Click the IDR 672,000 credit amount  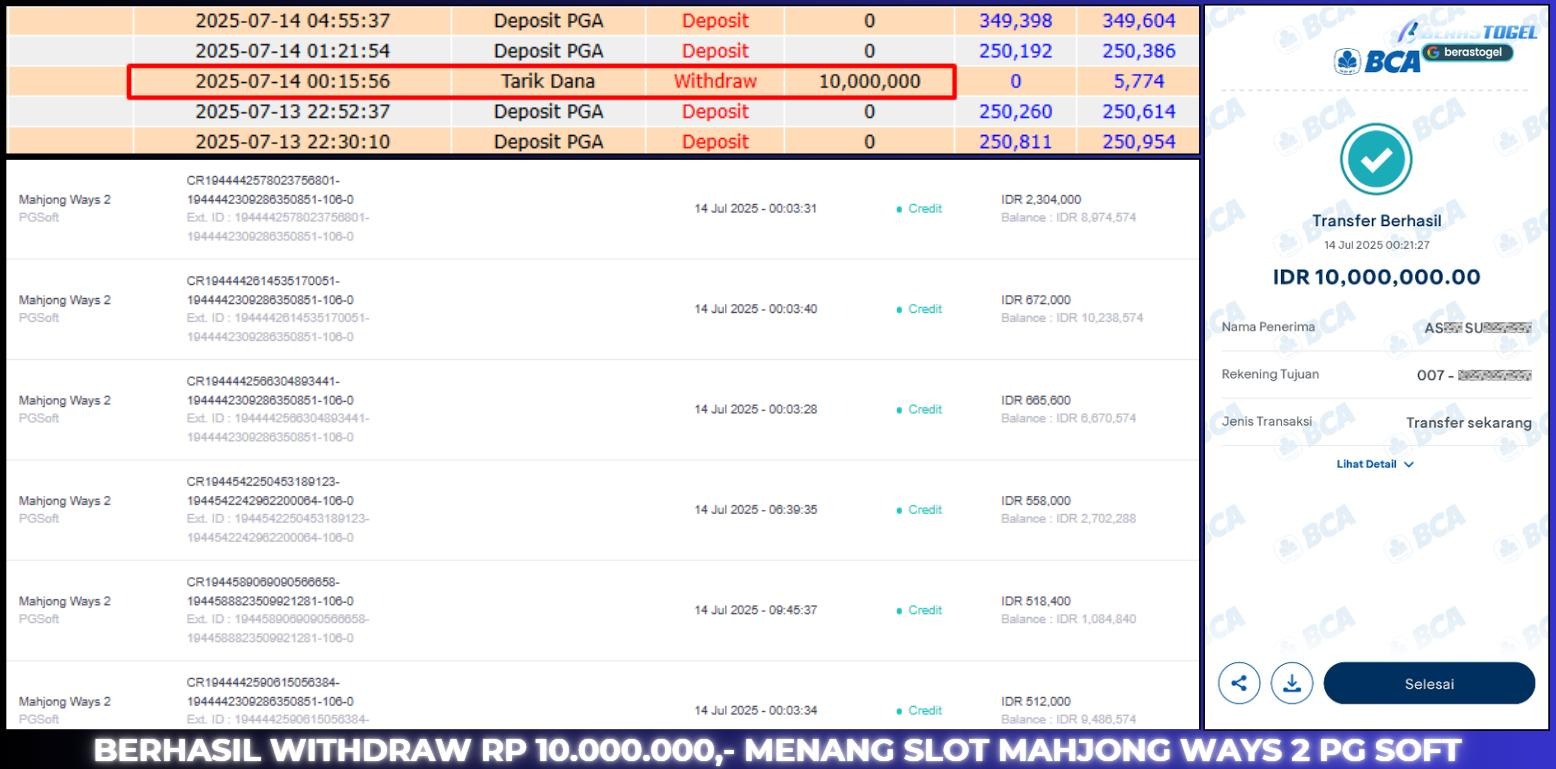[x=1036, y=300]
